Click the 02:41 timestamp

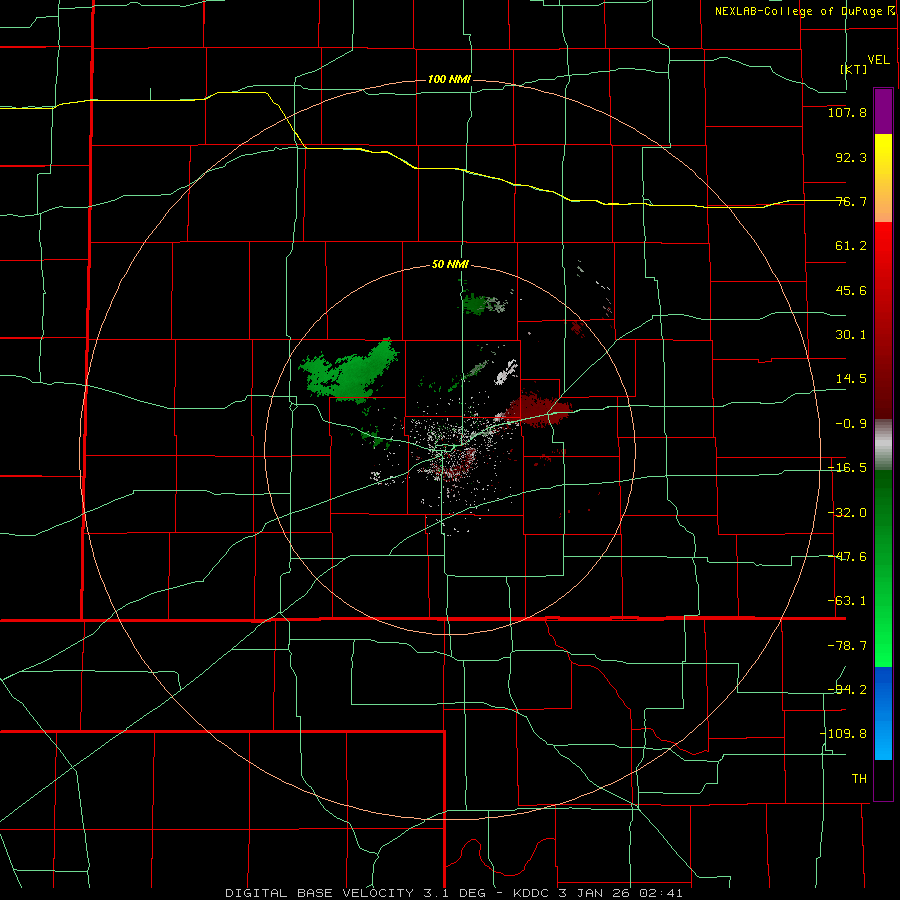coord(662,893)
